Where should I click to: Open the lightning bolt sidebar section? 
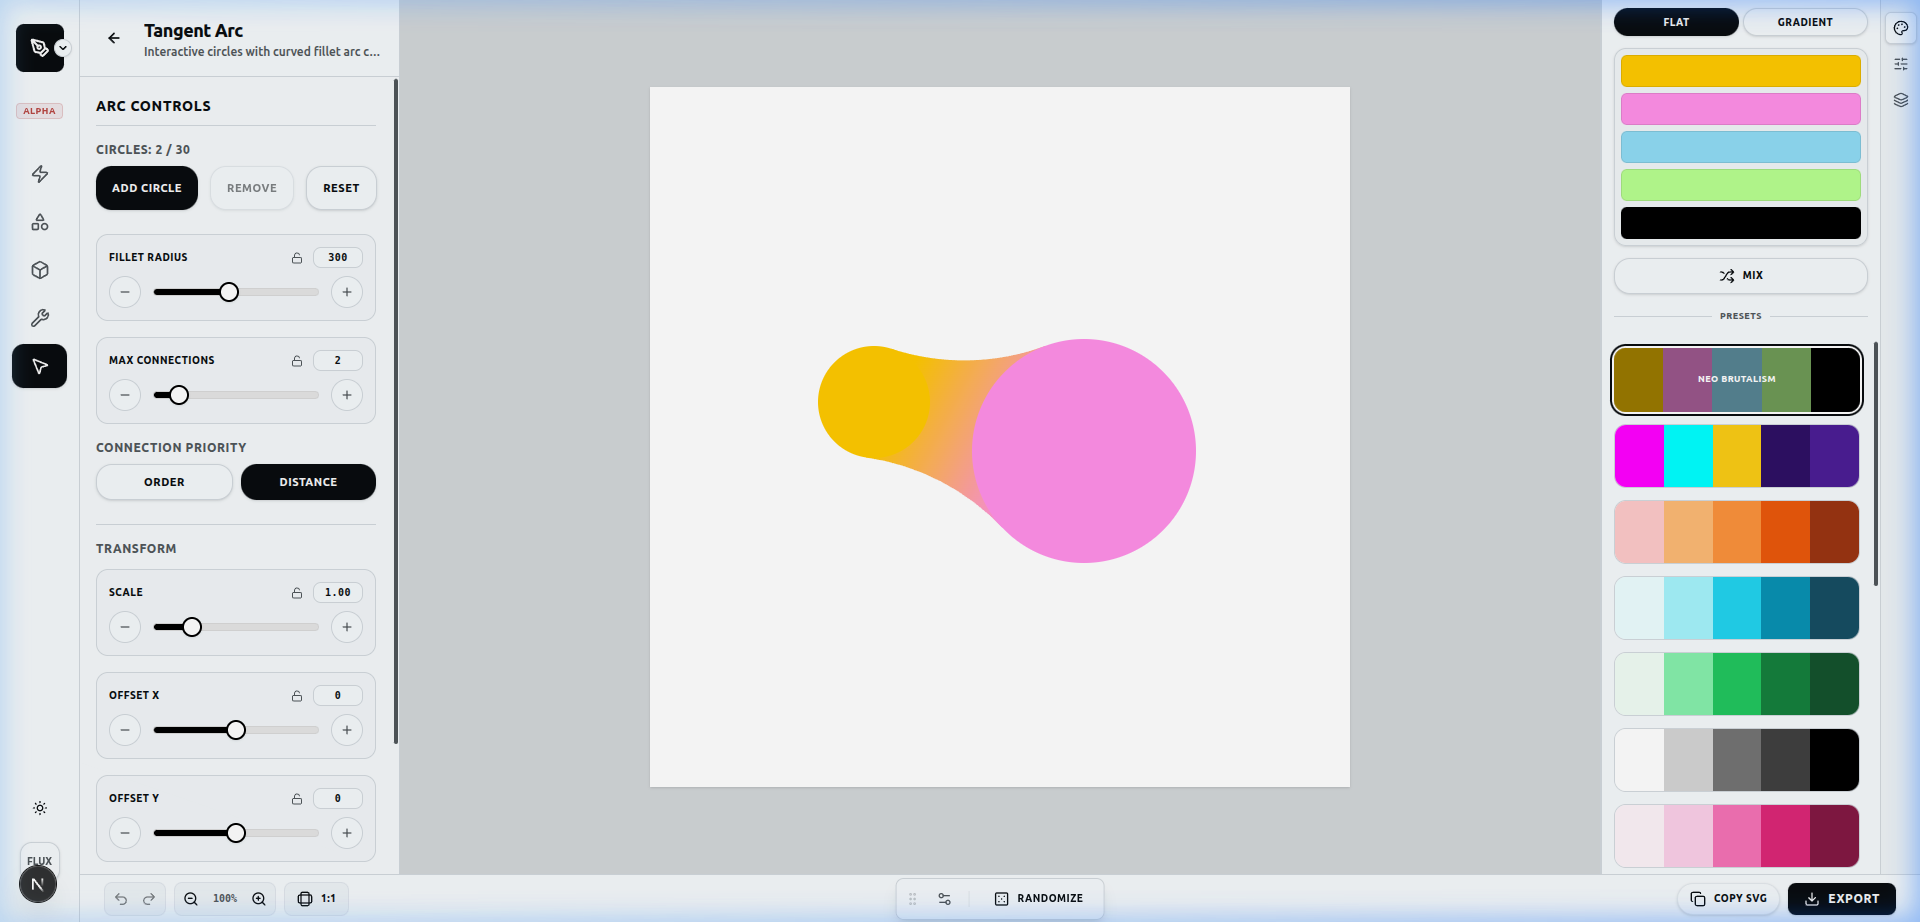[x=40, y=174]
